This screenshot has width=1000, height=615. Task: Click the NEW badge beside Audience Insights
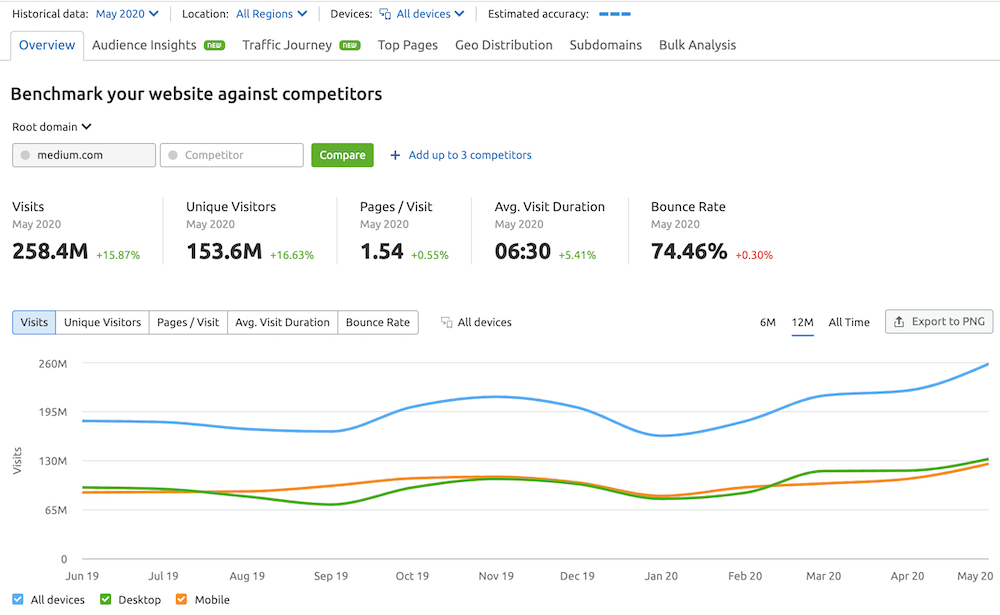pos(214,44)
